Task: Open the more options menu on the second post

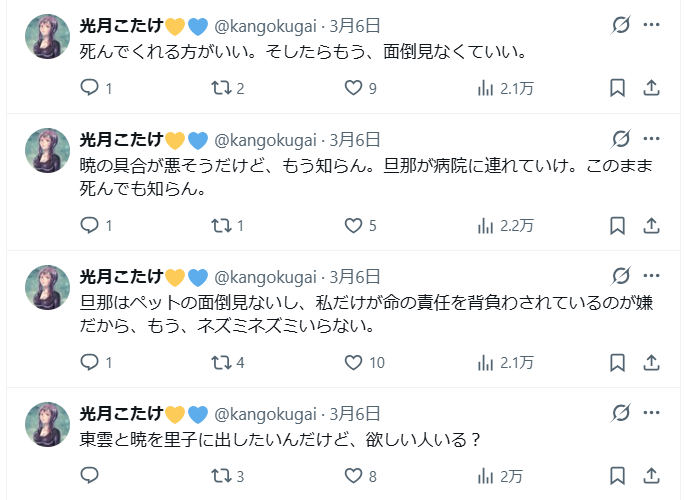Action: pos(651,138)
